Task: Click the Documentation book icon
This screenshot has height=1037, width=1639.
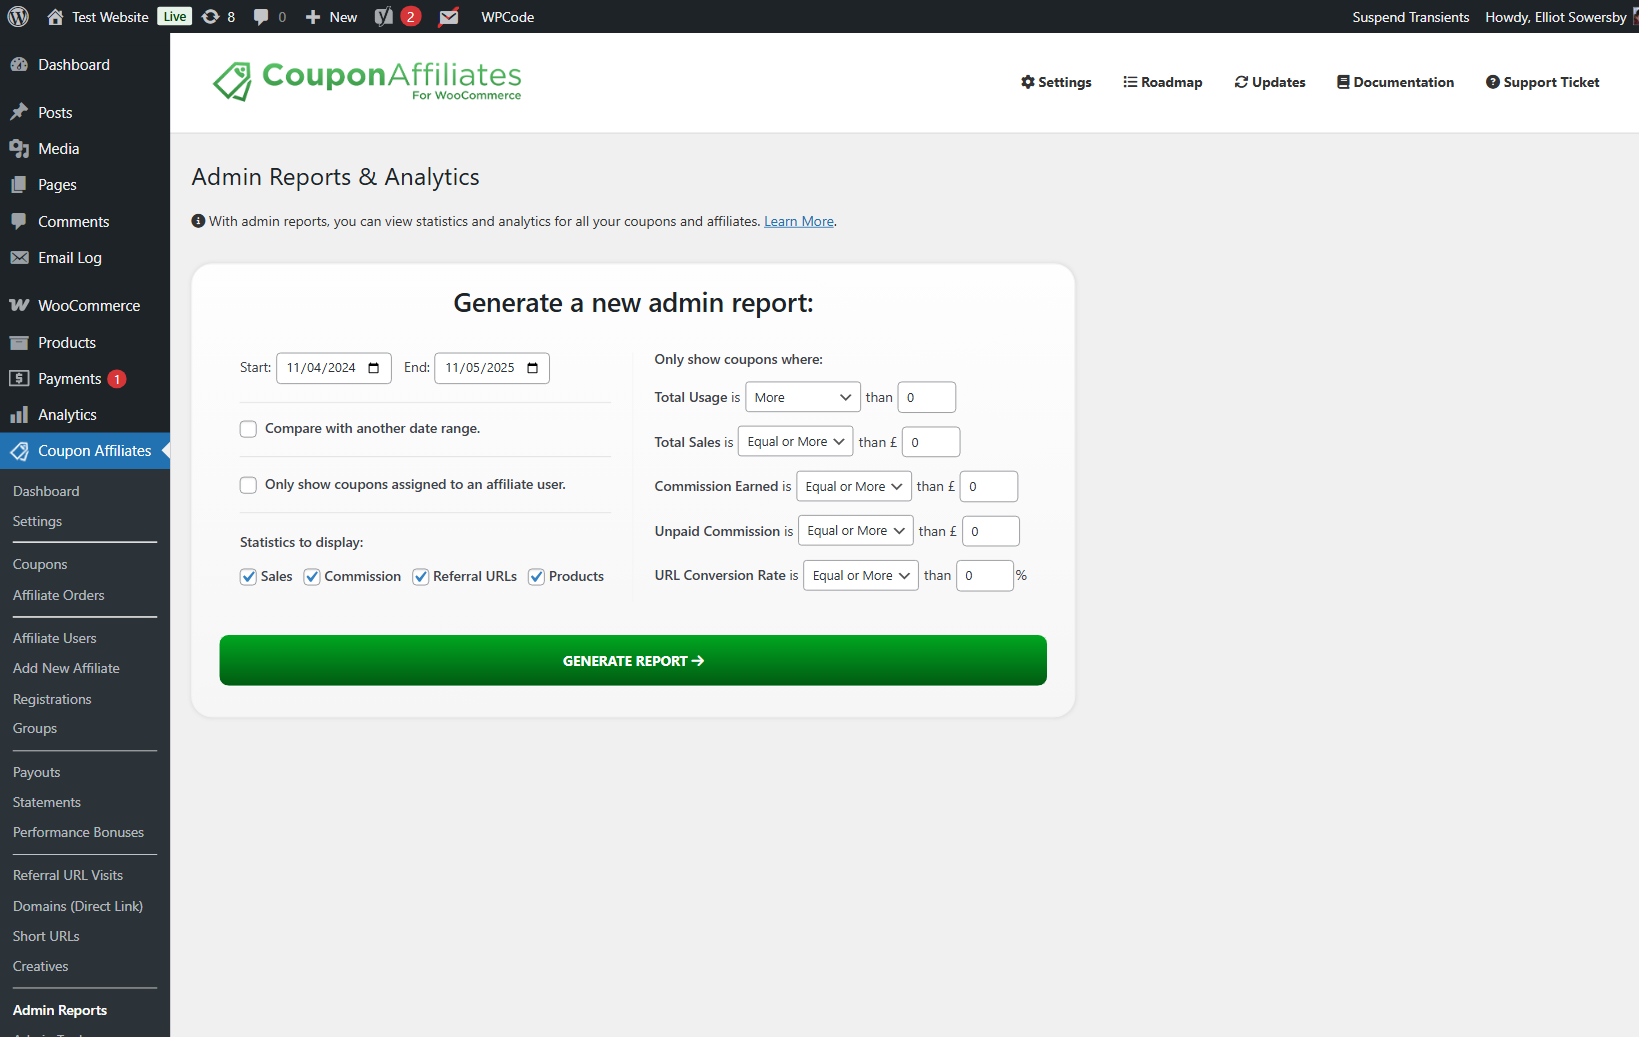Action: click(1343, 82)
